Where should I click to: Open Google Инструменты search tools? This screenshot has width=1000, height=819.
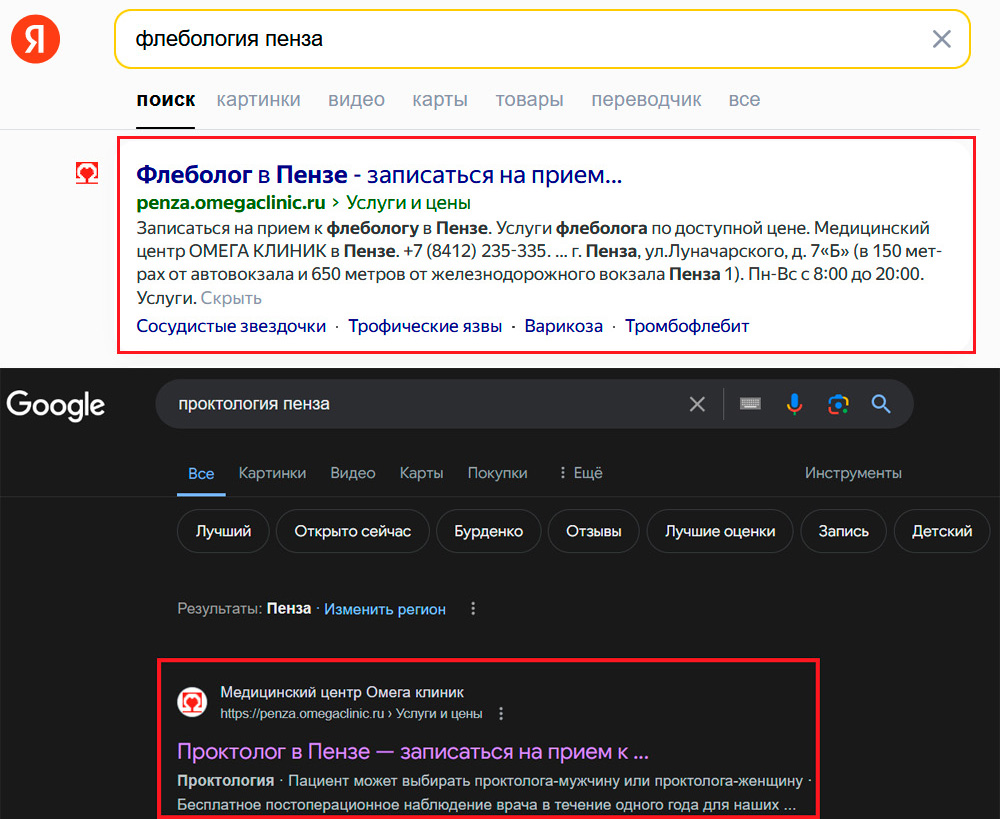pos(853,473)
